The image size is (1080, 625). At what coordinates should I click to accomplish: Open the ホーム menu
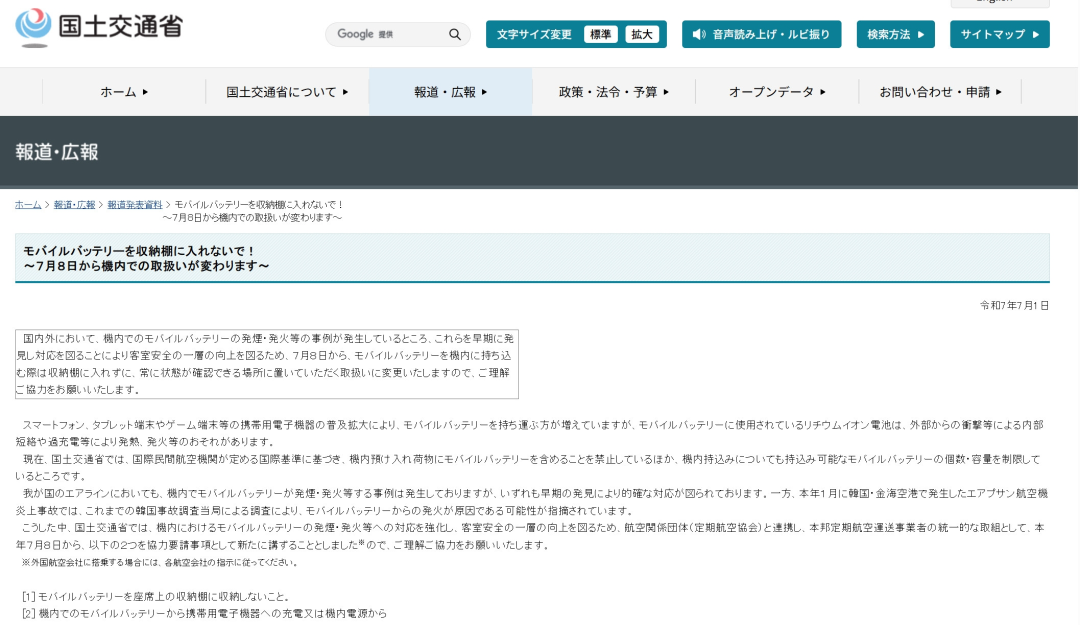pos(124,92)
